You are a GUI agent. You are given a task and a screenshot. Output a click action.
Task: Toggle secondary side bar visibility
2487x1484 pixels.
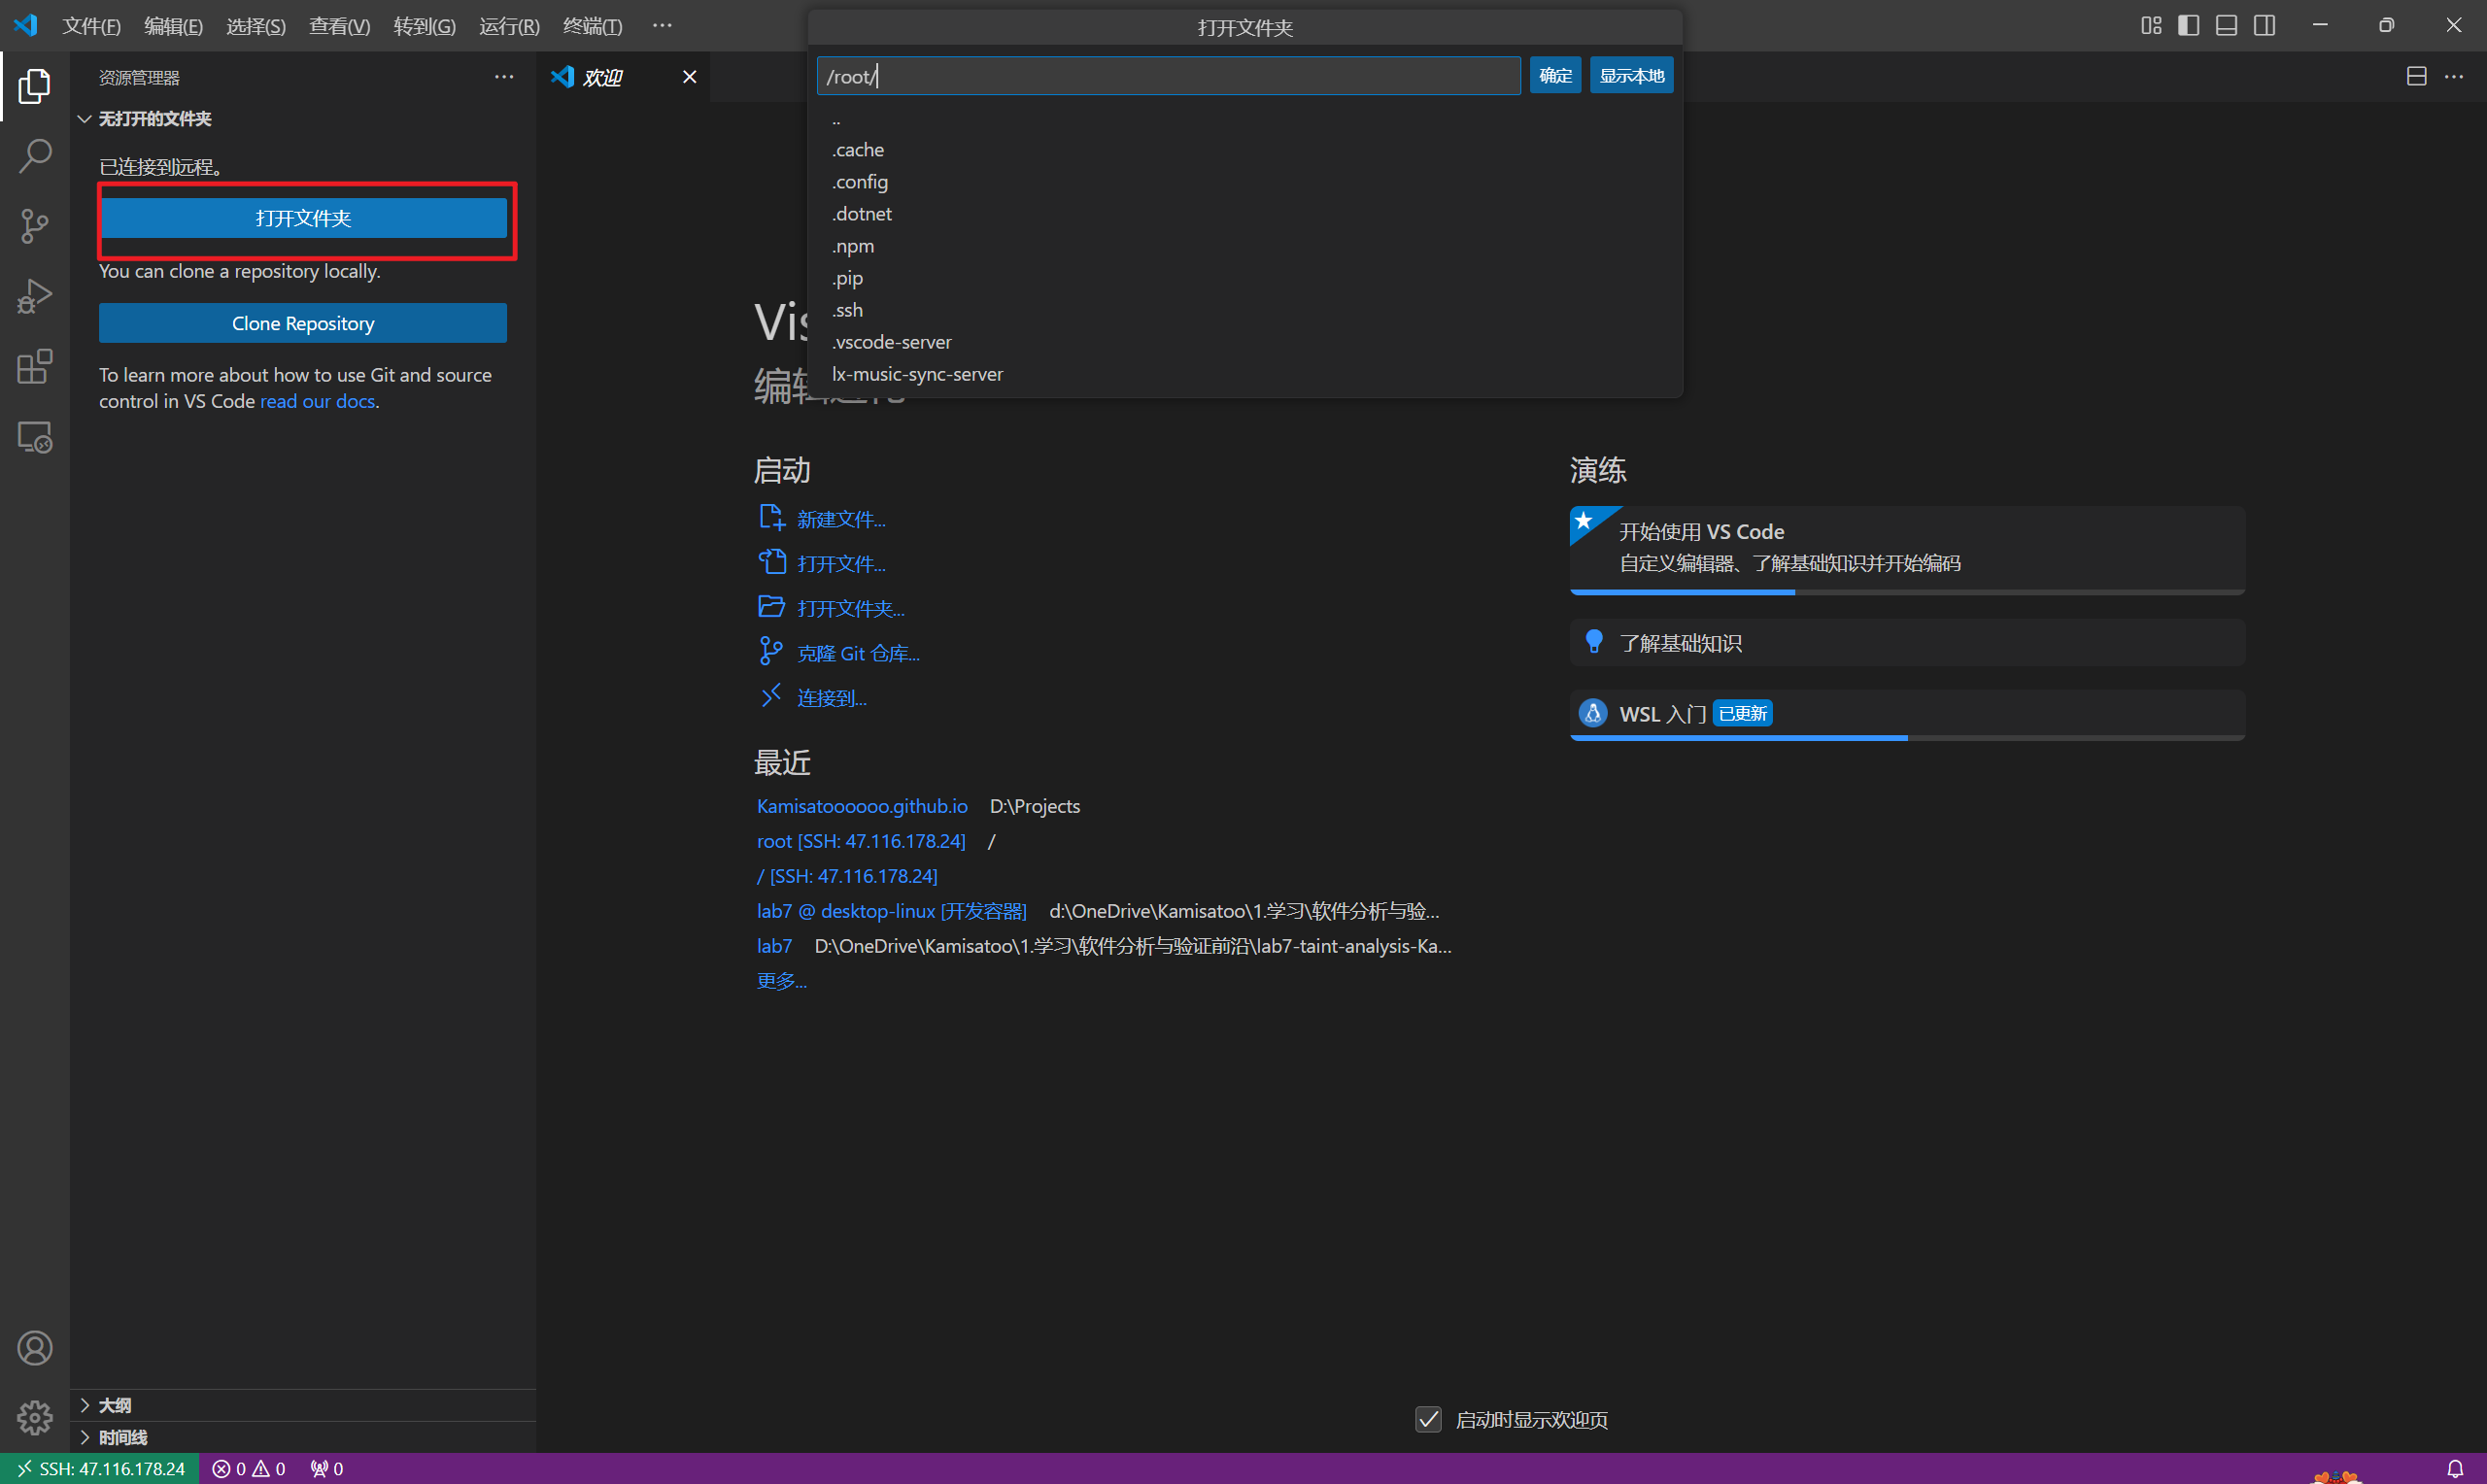[2264, 26]
